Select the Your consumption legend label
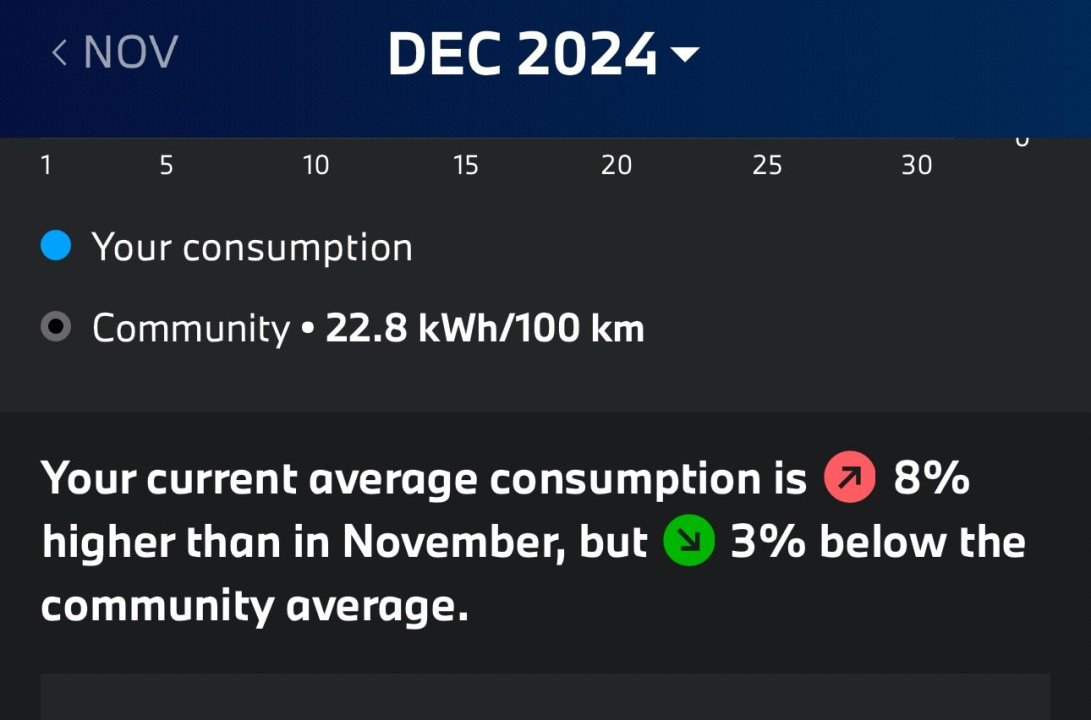The image size is (1091, 720). [x=252, y=247]
